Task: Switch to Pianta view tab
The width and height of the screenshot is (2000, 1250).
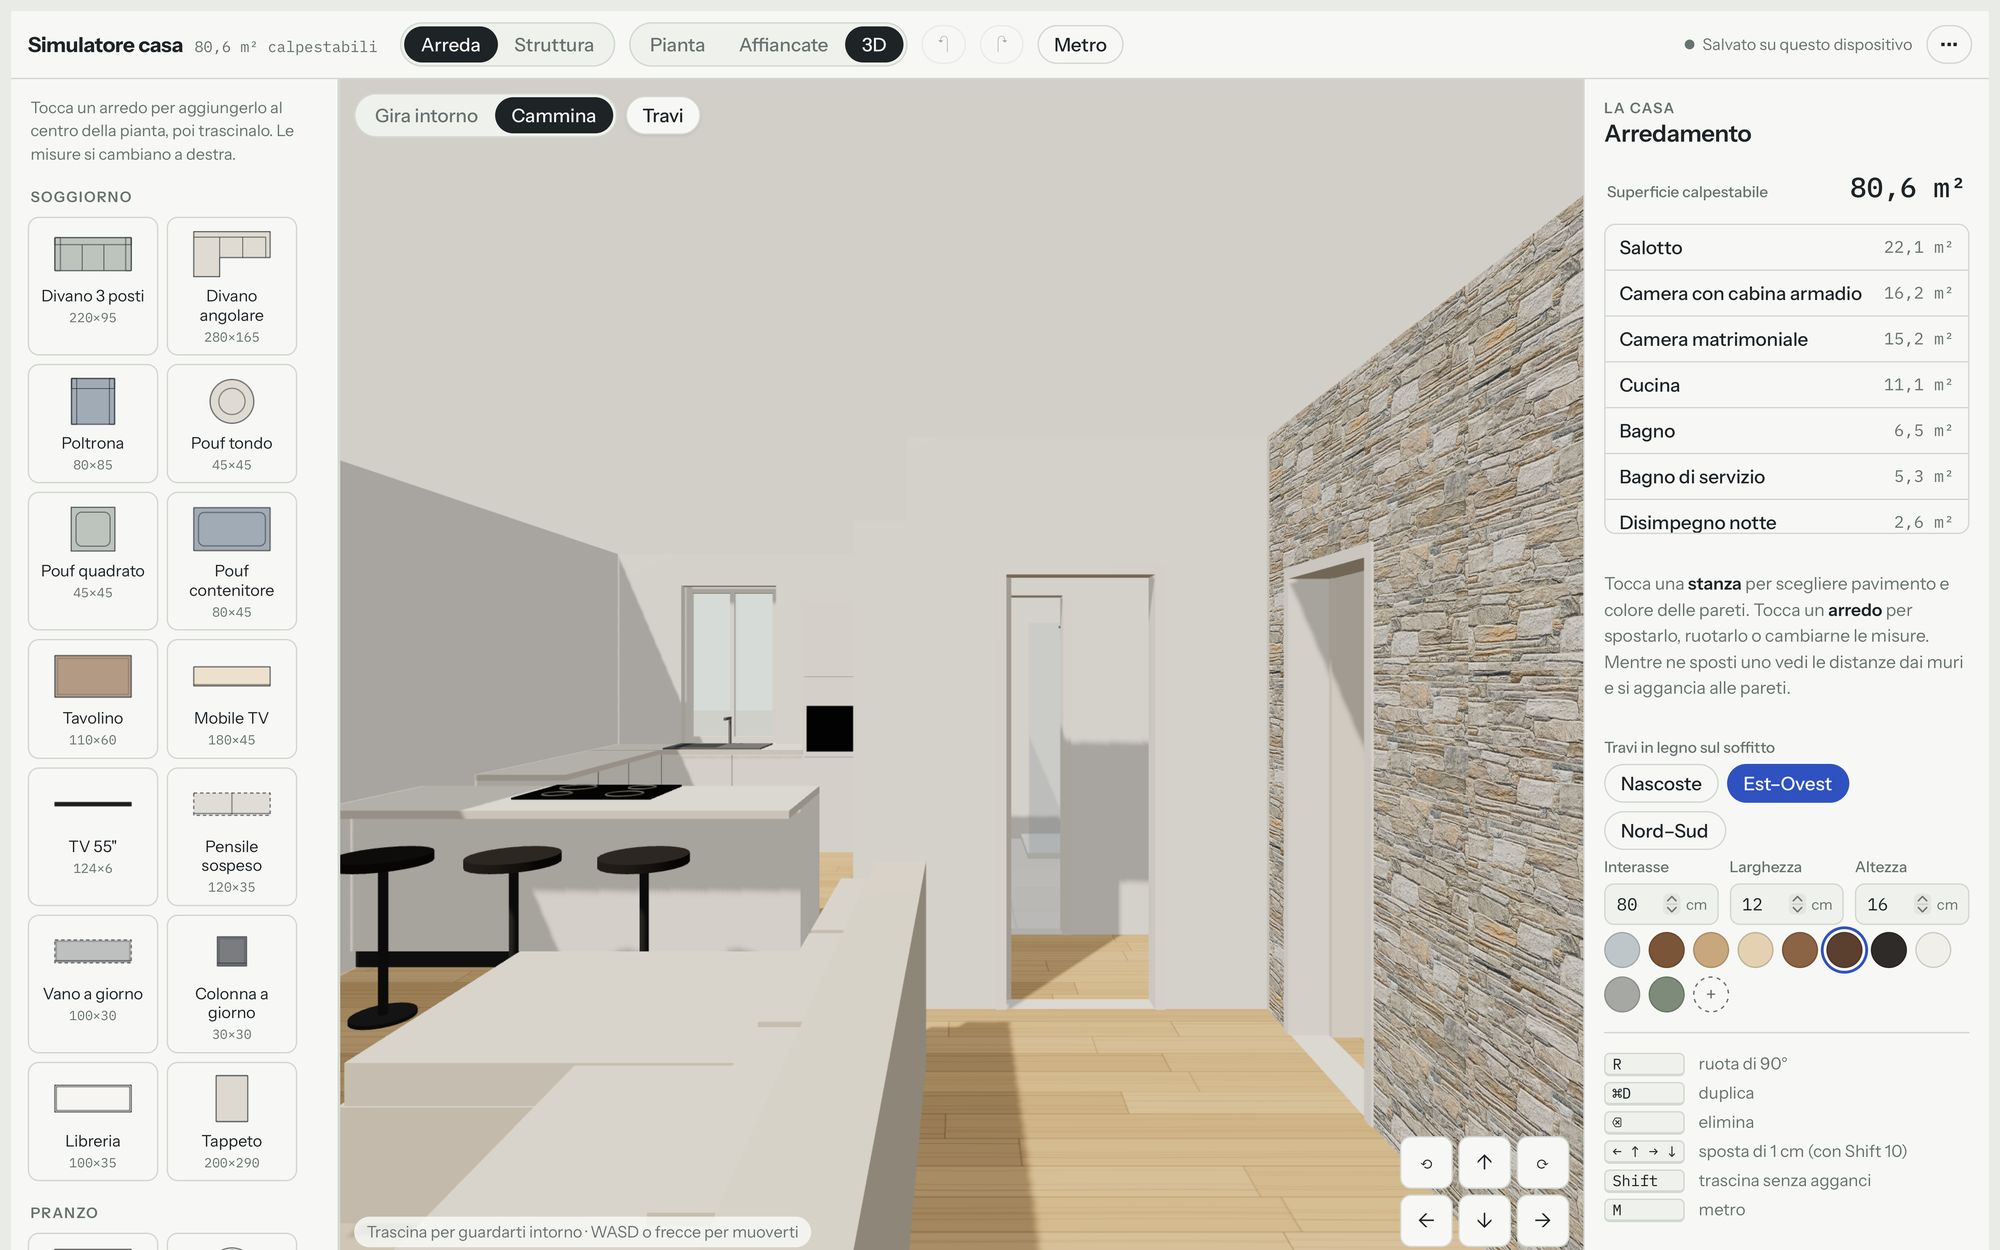Action: 677,45
